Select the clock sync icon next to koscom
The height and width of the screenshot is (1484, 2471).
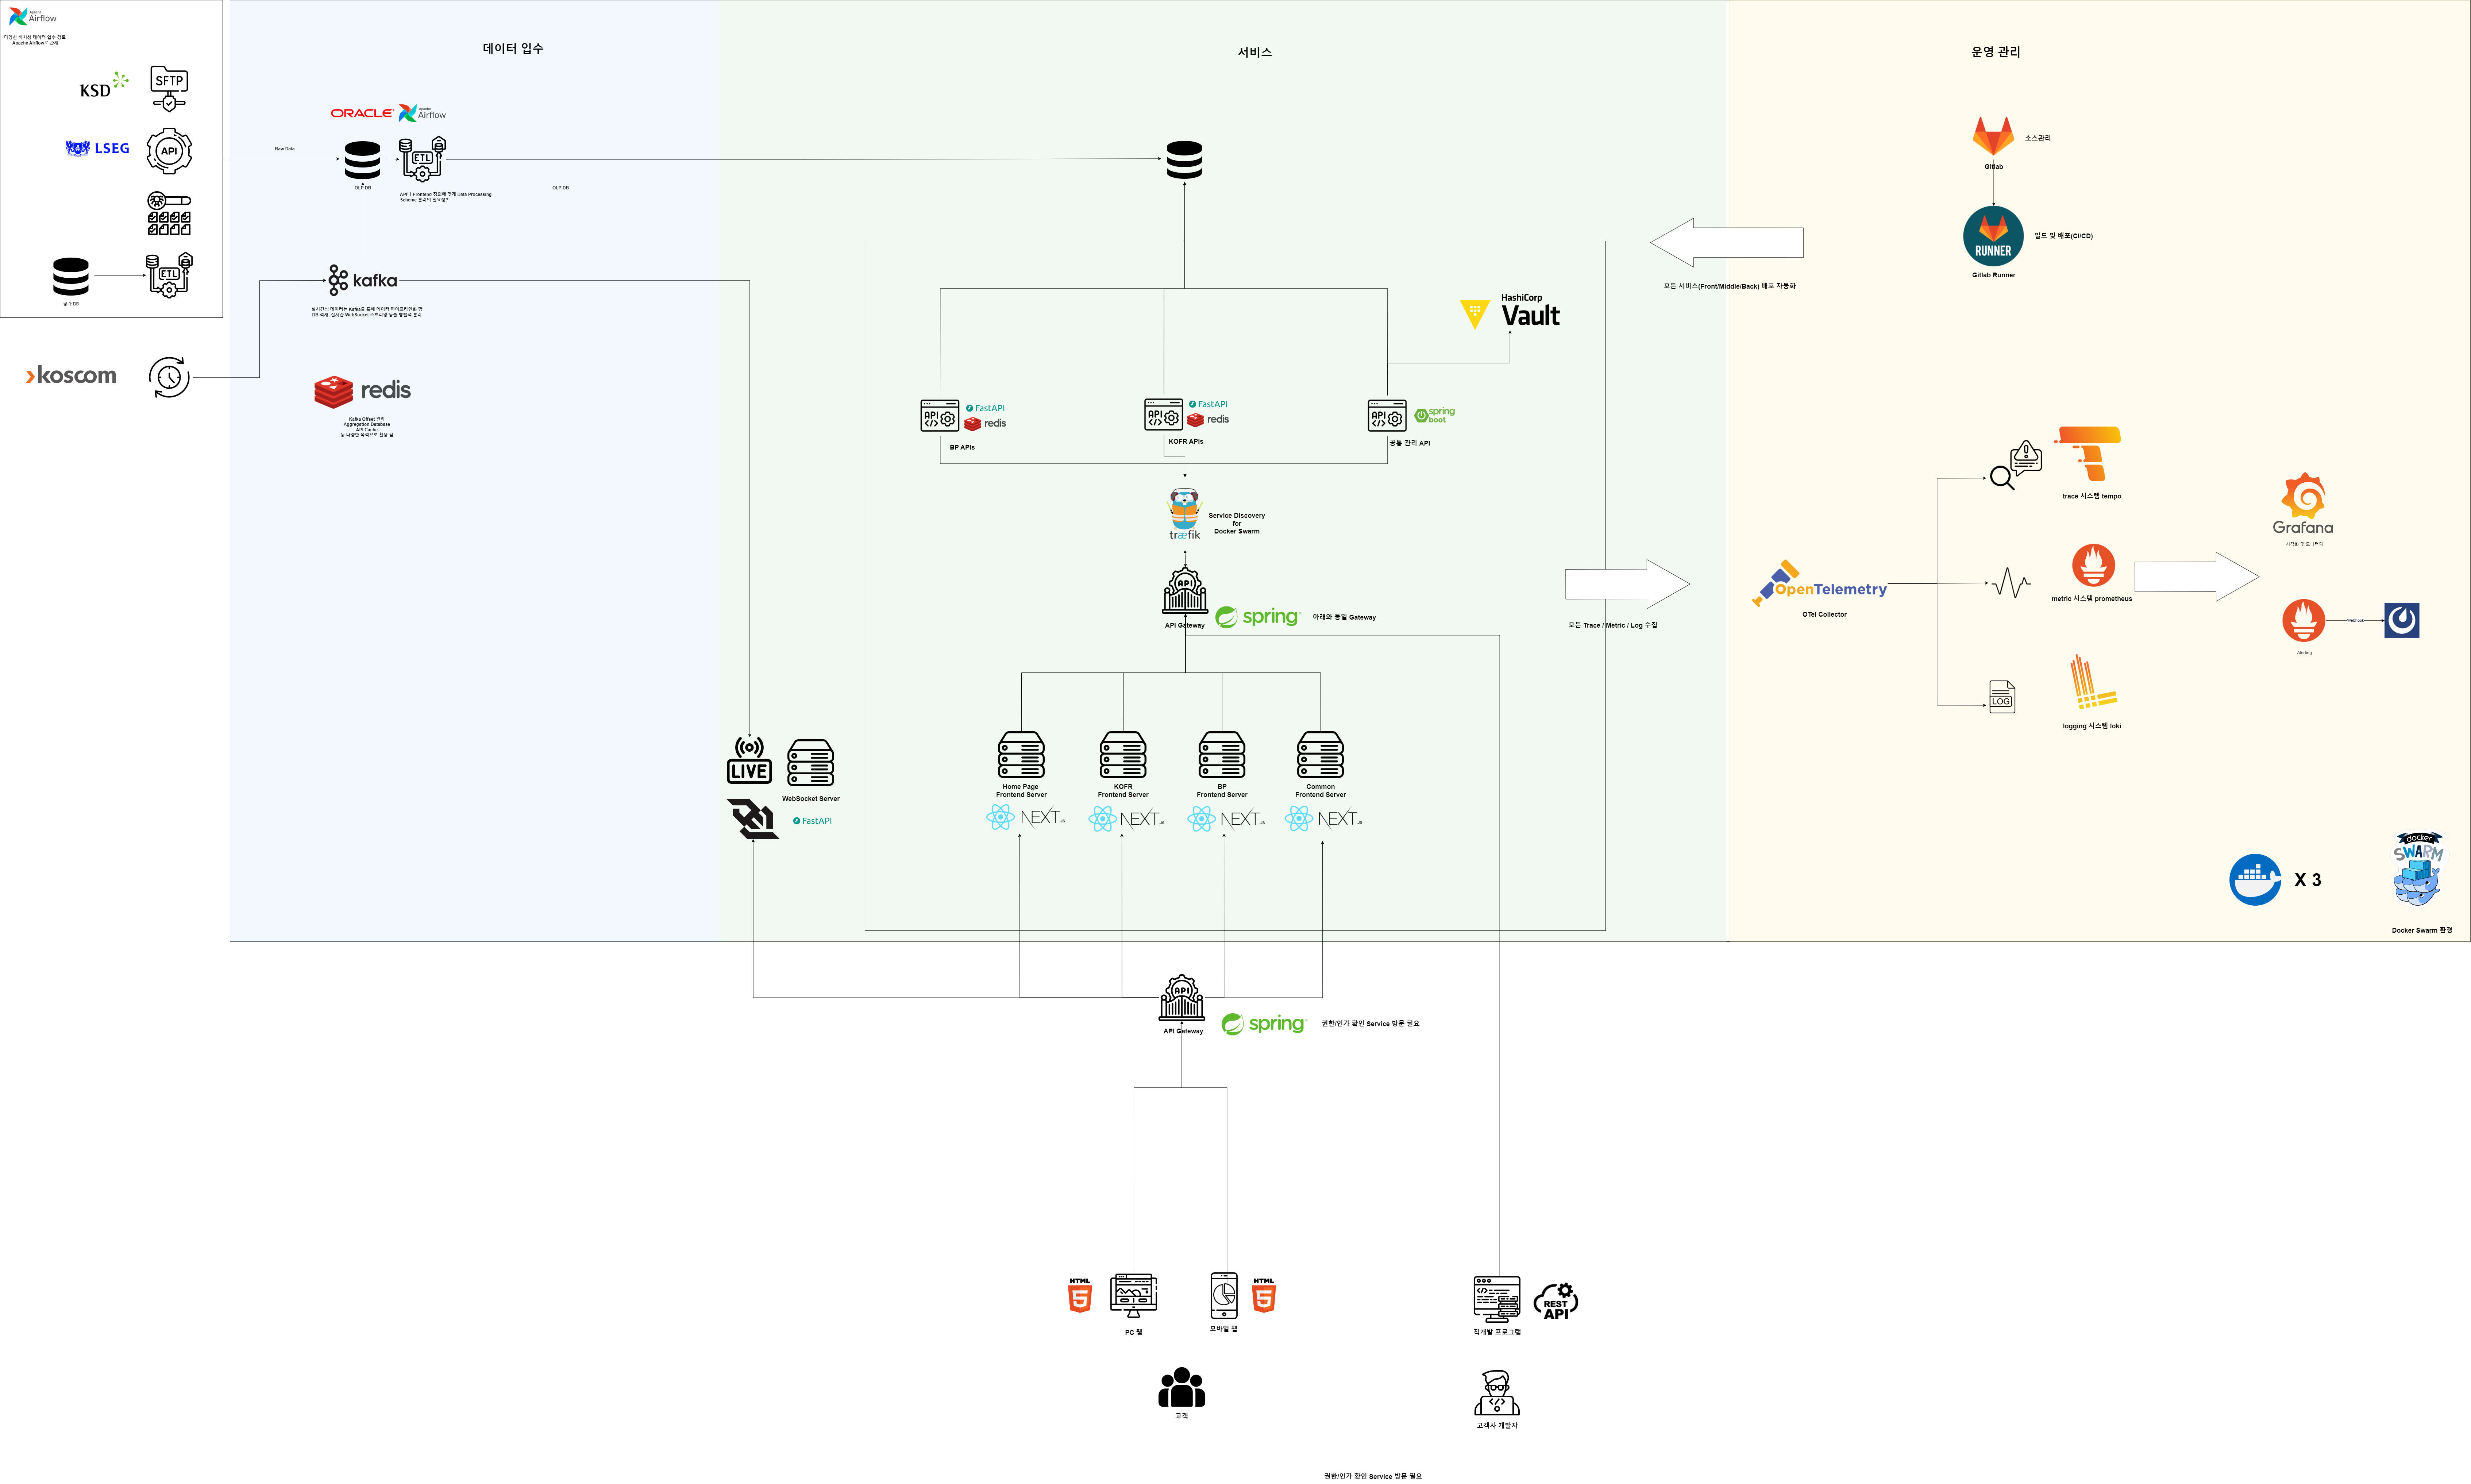[x=169, y=377]
